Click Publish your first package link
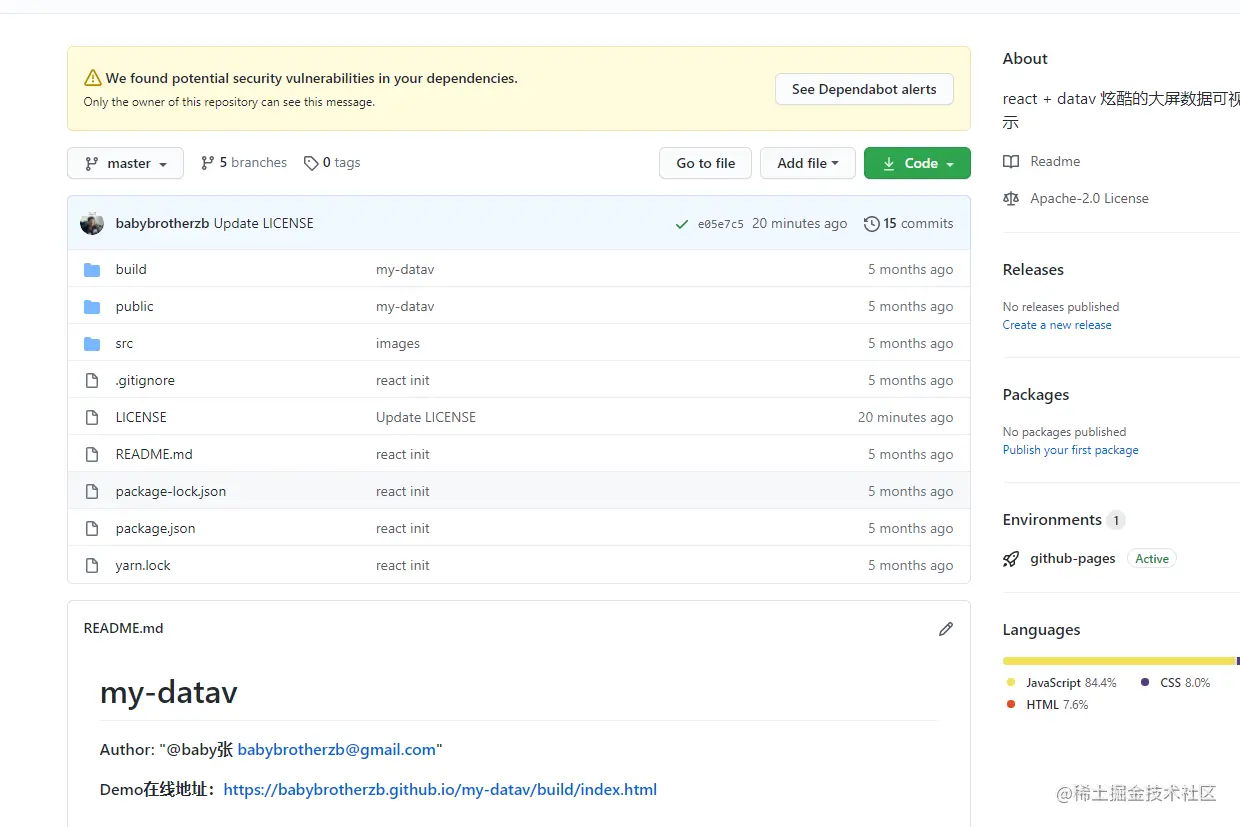 (x=1071, y=450)
